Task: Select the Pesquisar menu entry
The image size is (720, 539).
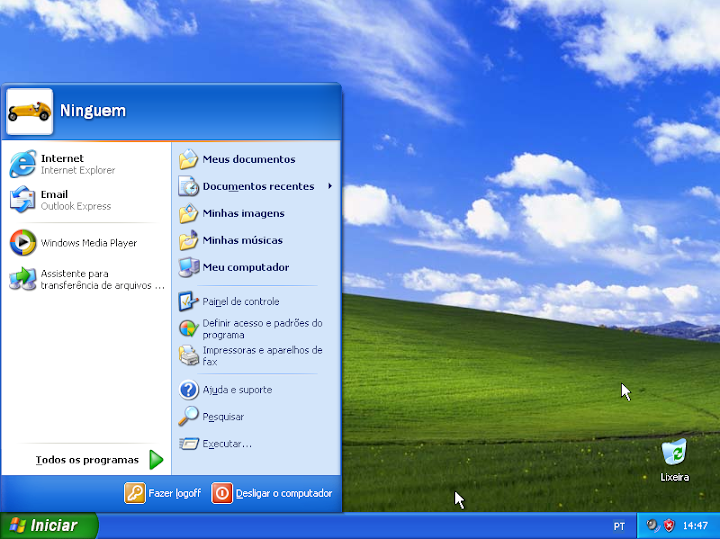Action: (256, 416)
